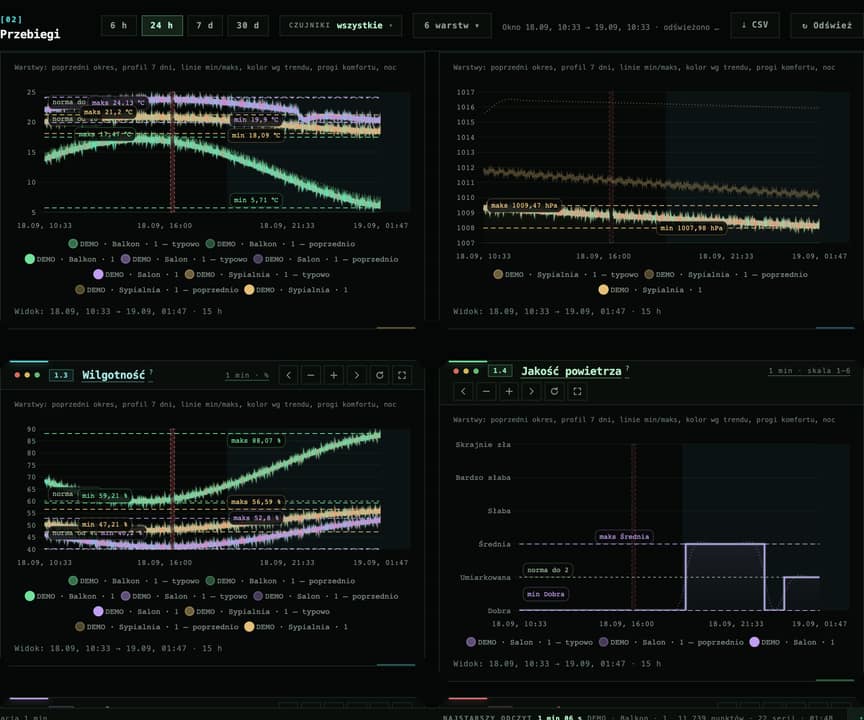Hide 'Sypialnia · 1 — typowo' in the pressure legend

point(566,274)
